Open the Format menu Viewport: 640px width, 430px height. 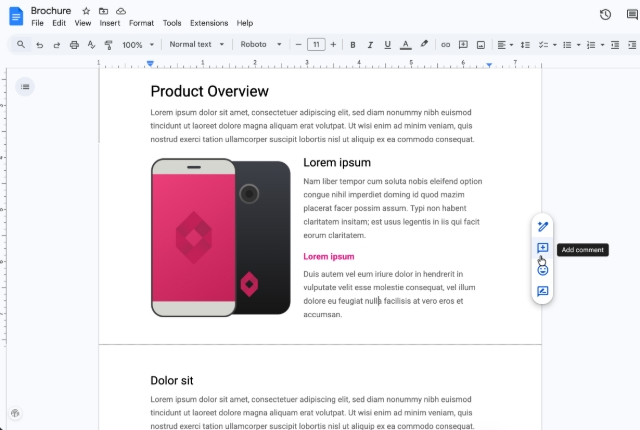tap(141, 23)
